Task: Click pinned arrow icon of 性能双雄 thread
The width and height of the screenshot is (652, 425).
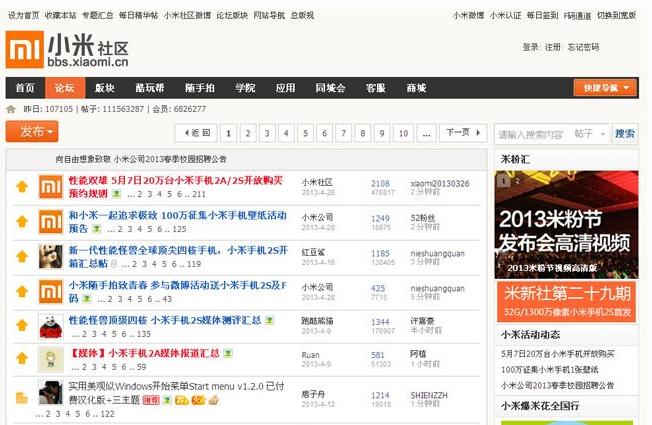Action: pos(22,186)
